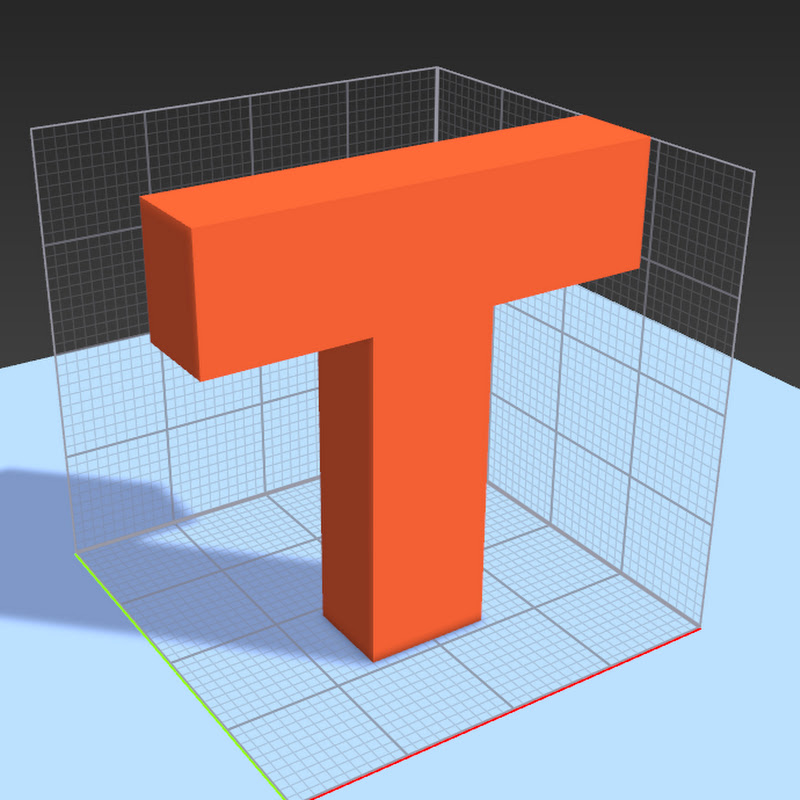Click the base of the T stem on the floor

click(x=400, y=650)
